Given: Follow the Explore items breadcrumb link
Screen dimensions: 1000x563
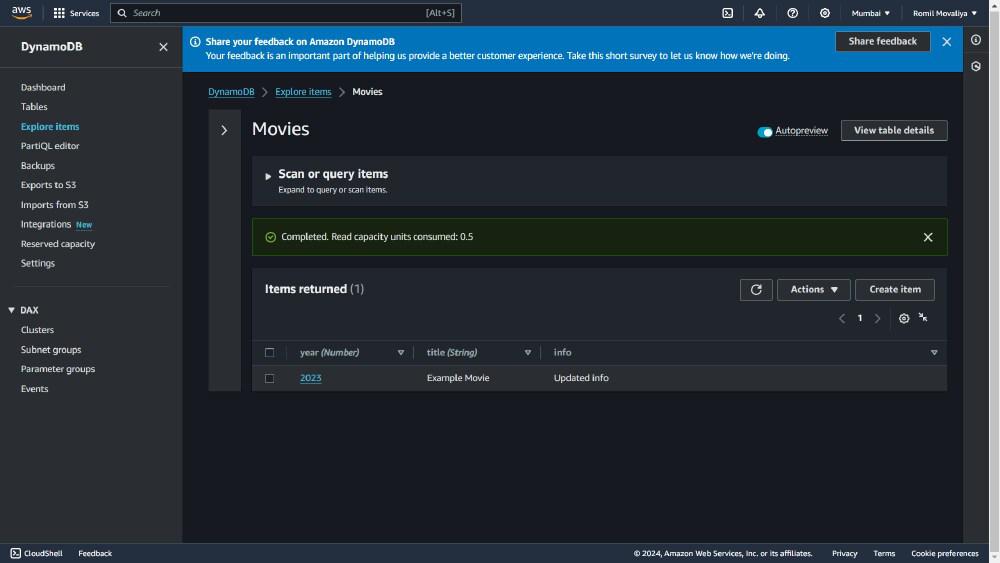Looking at the screenshot, I should (x=303, y=92).
